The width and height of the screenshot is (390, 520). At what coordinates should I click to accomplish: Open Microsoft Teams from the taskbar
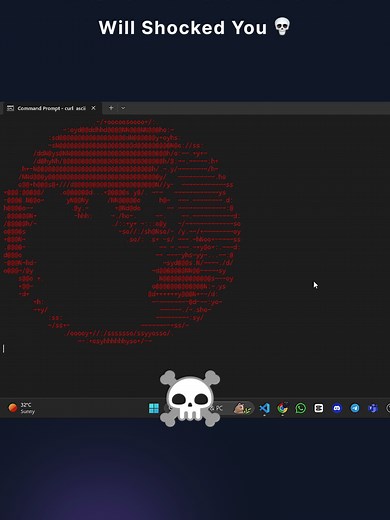tap(373, 408)
